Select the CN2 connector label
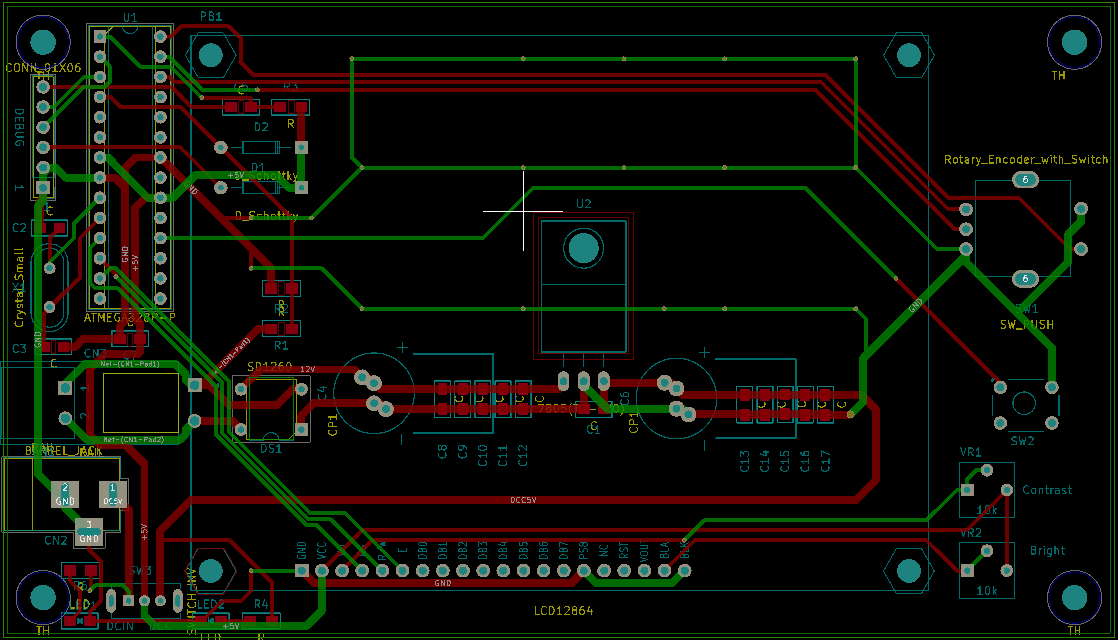Screen dimensions: 1118x640 tap(56, 540)
